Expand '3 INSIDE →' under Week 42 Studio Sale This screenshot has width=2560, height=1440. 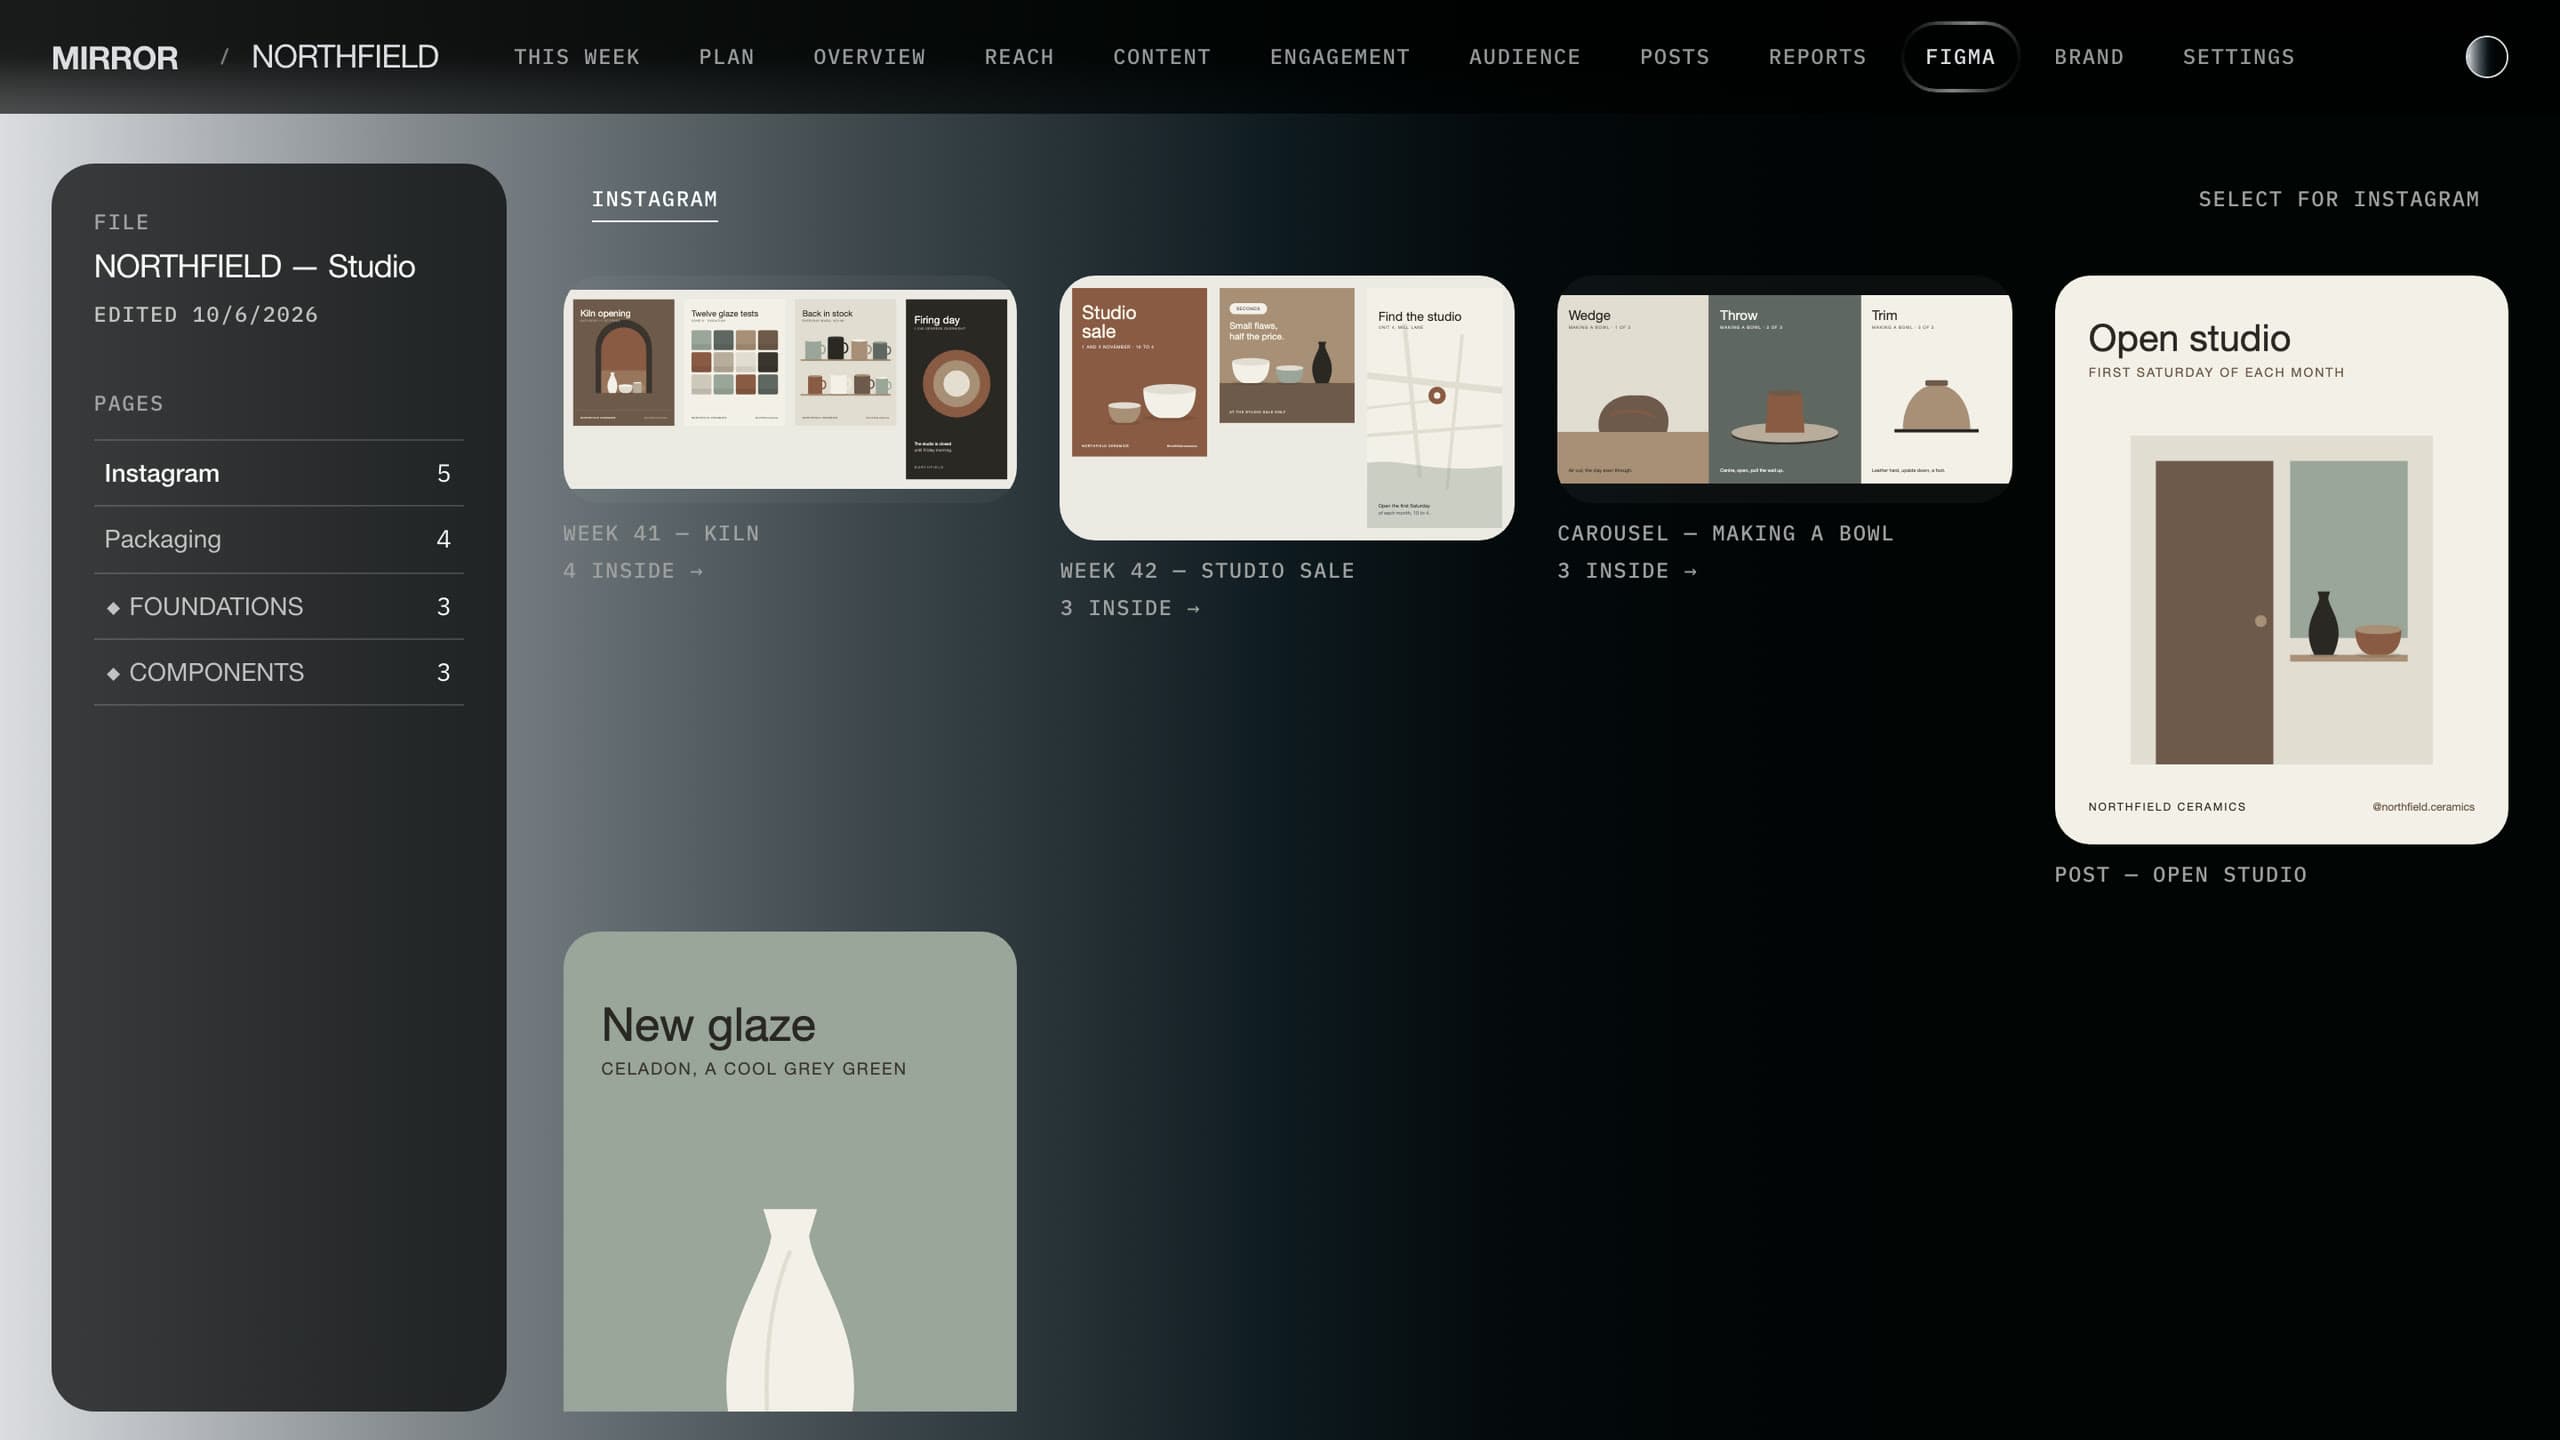point(1130,608)
